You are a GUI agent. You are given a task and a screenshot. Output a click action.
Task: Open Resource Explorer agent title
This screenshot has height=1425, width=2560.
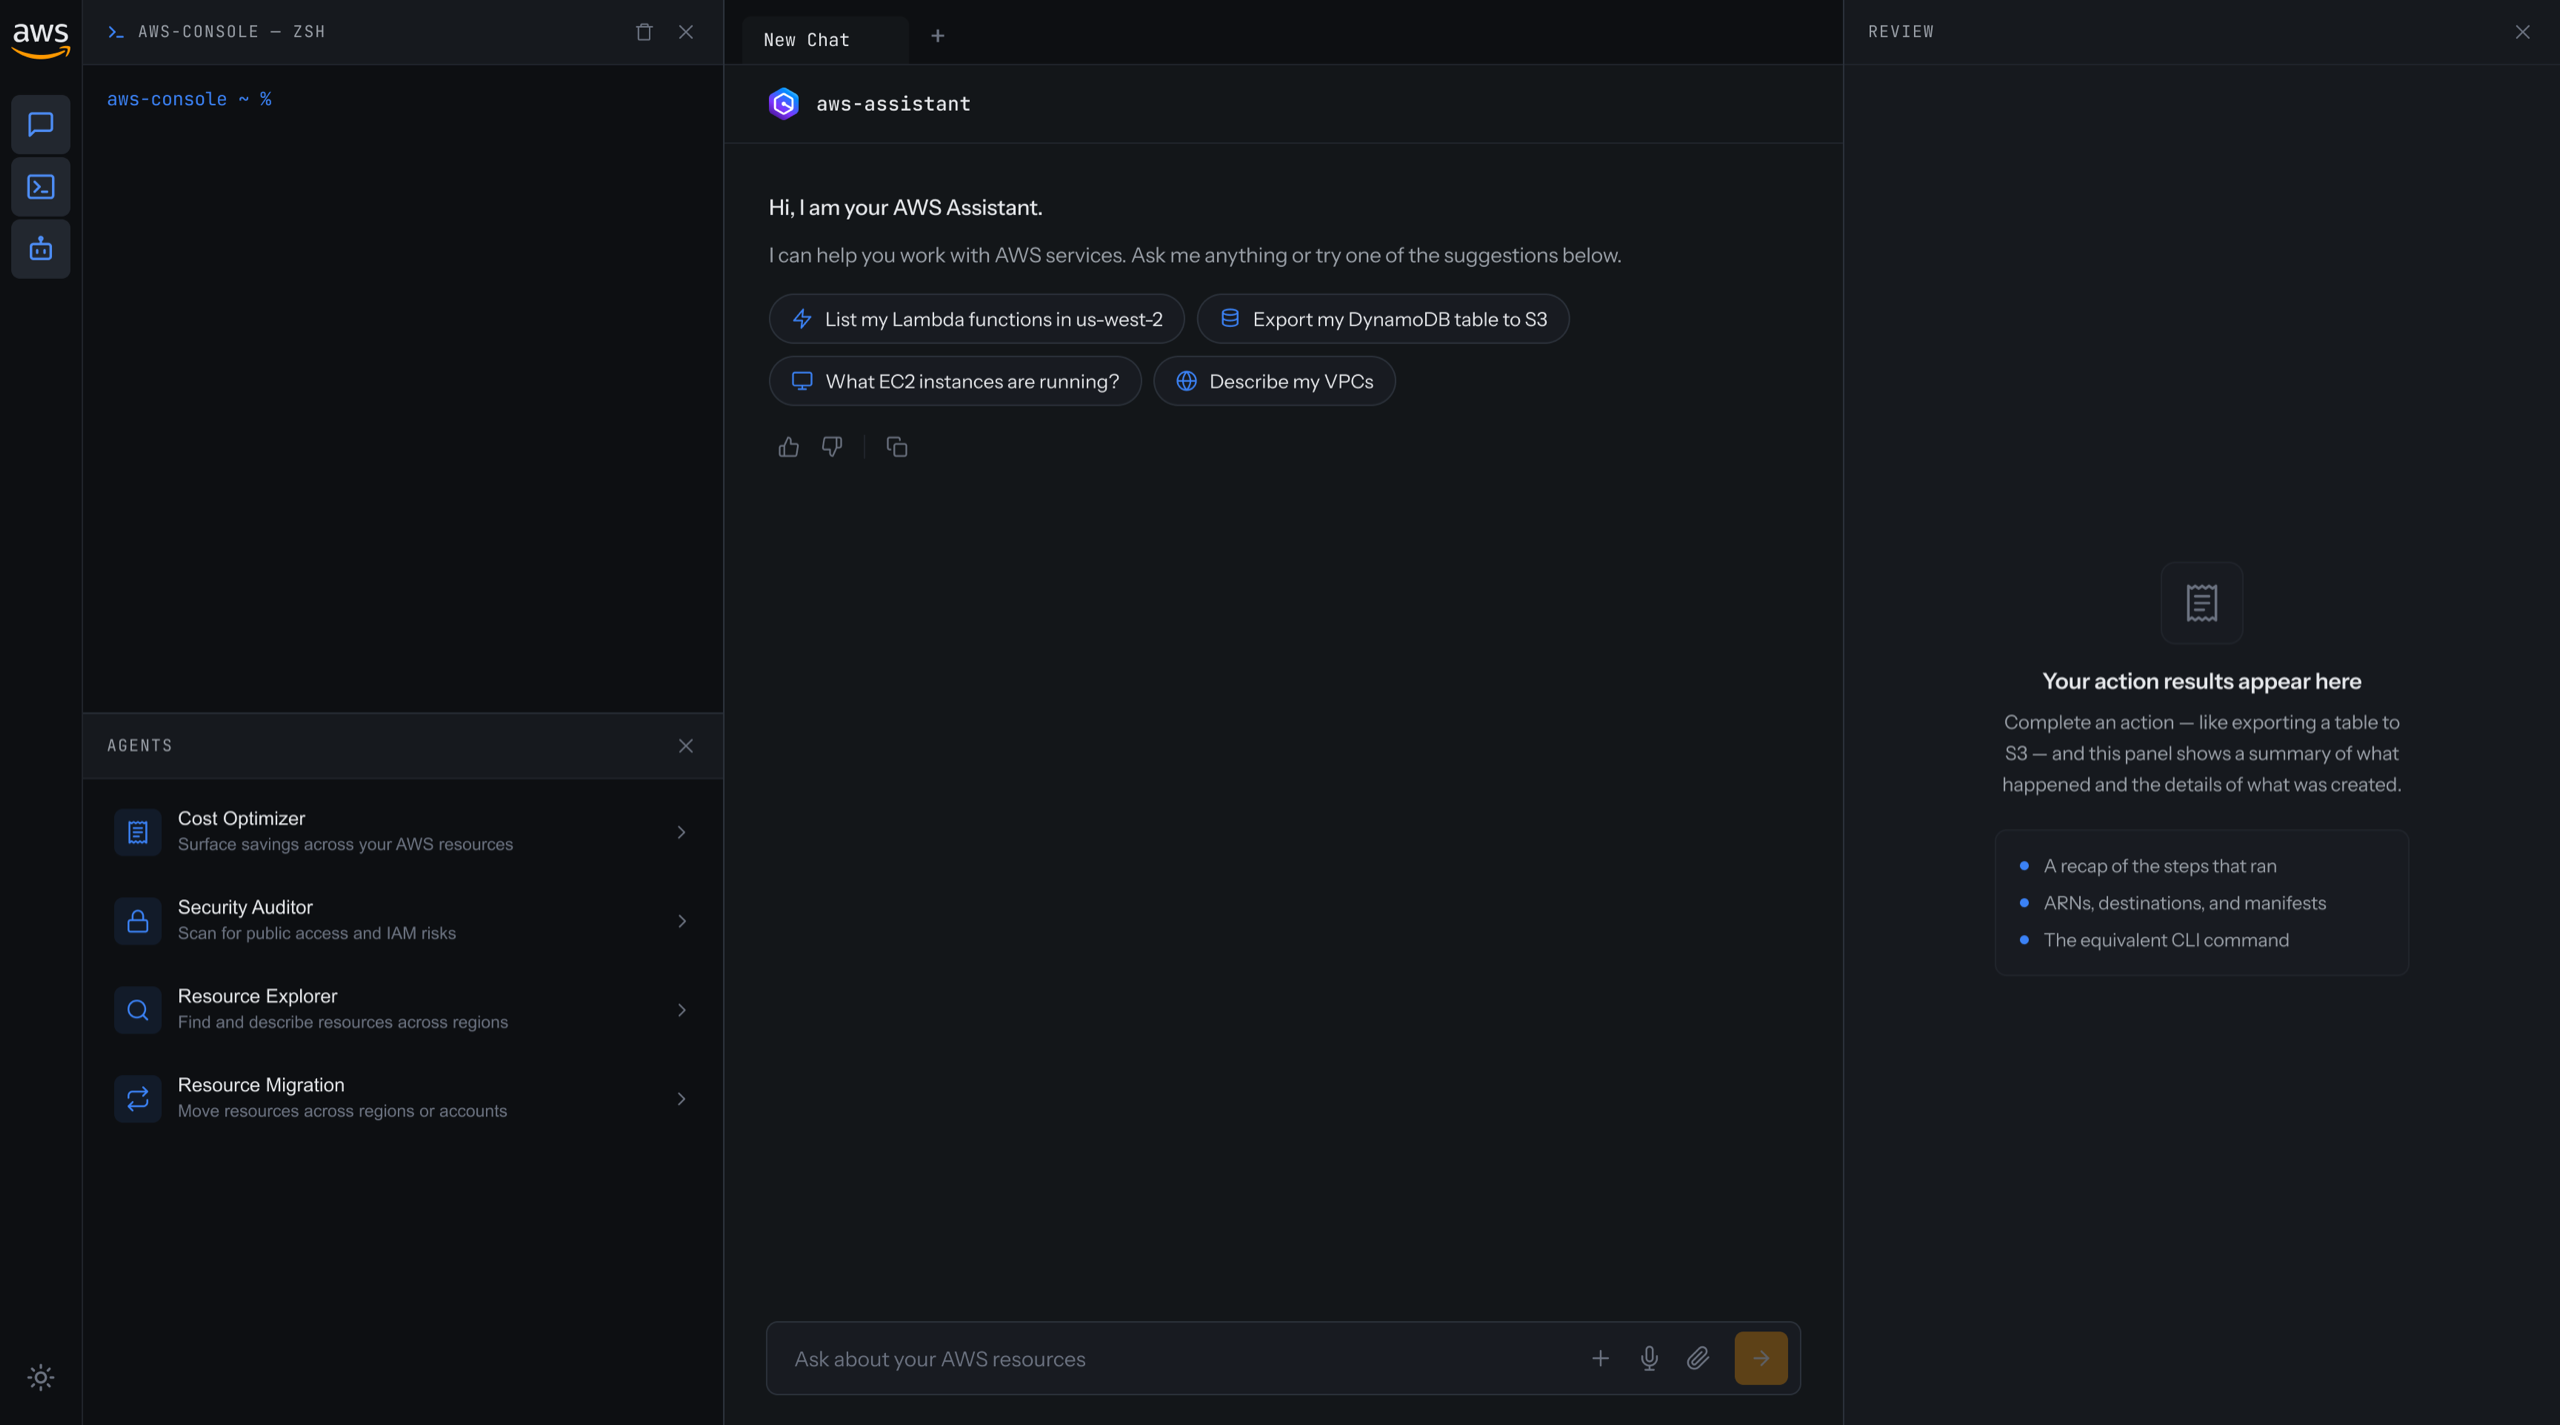(x=257, y=996)
